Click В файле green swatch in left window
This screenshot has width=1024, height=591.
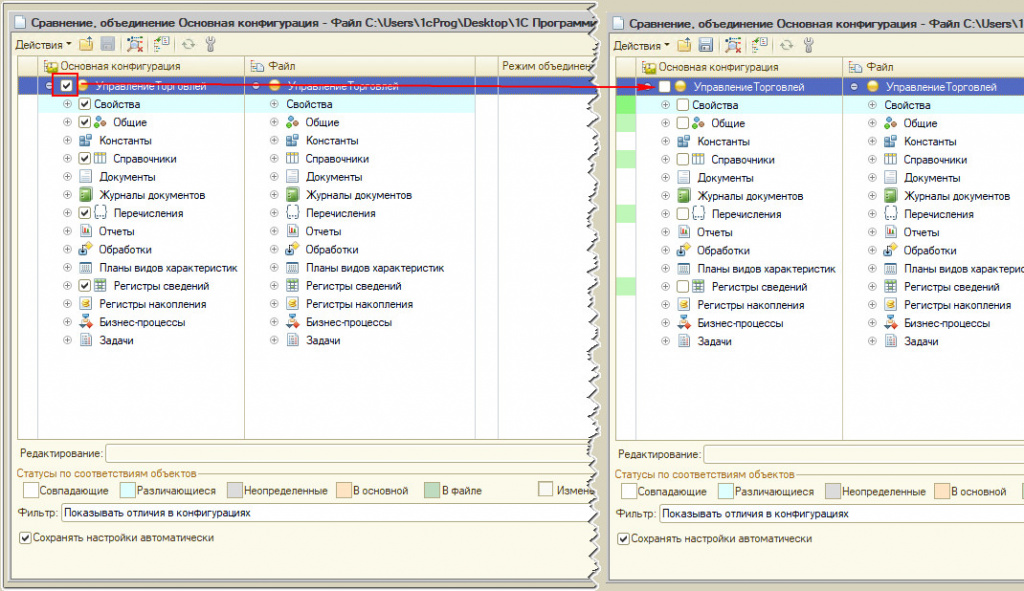432,490
